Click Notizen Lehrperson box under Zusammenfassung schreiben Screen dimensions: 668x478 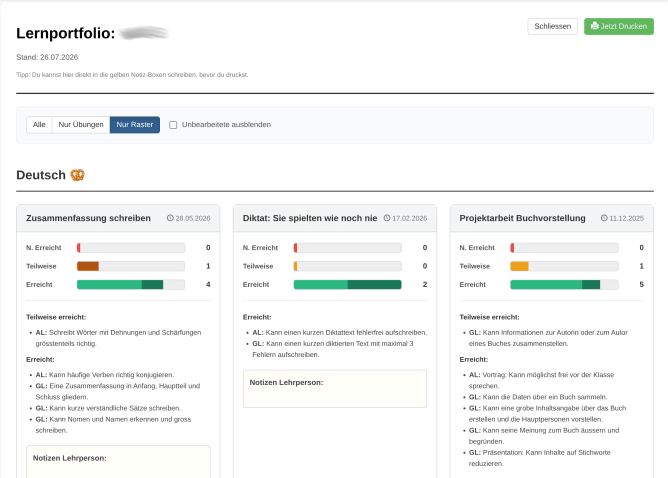click(x=118, y=462)
